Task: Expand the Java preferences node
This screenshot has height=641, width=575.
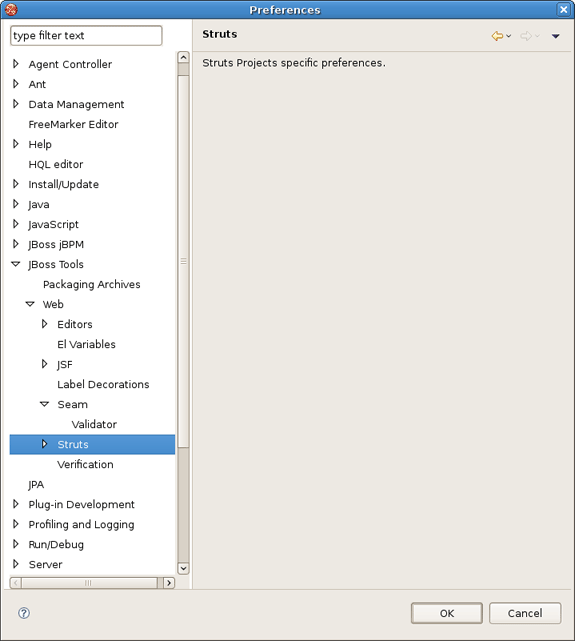Action: 16,204
